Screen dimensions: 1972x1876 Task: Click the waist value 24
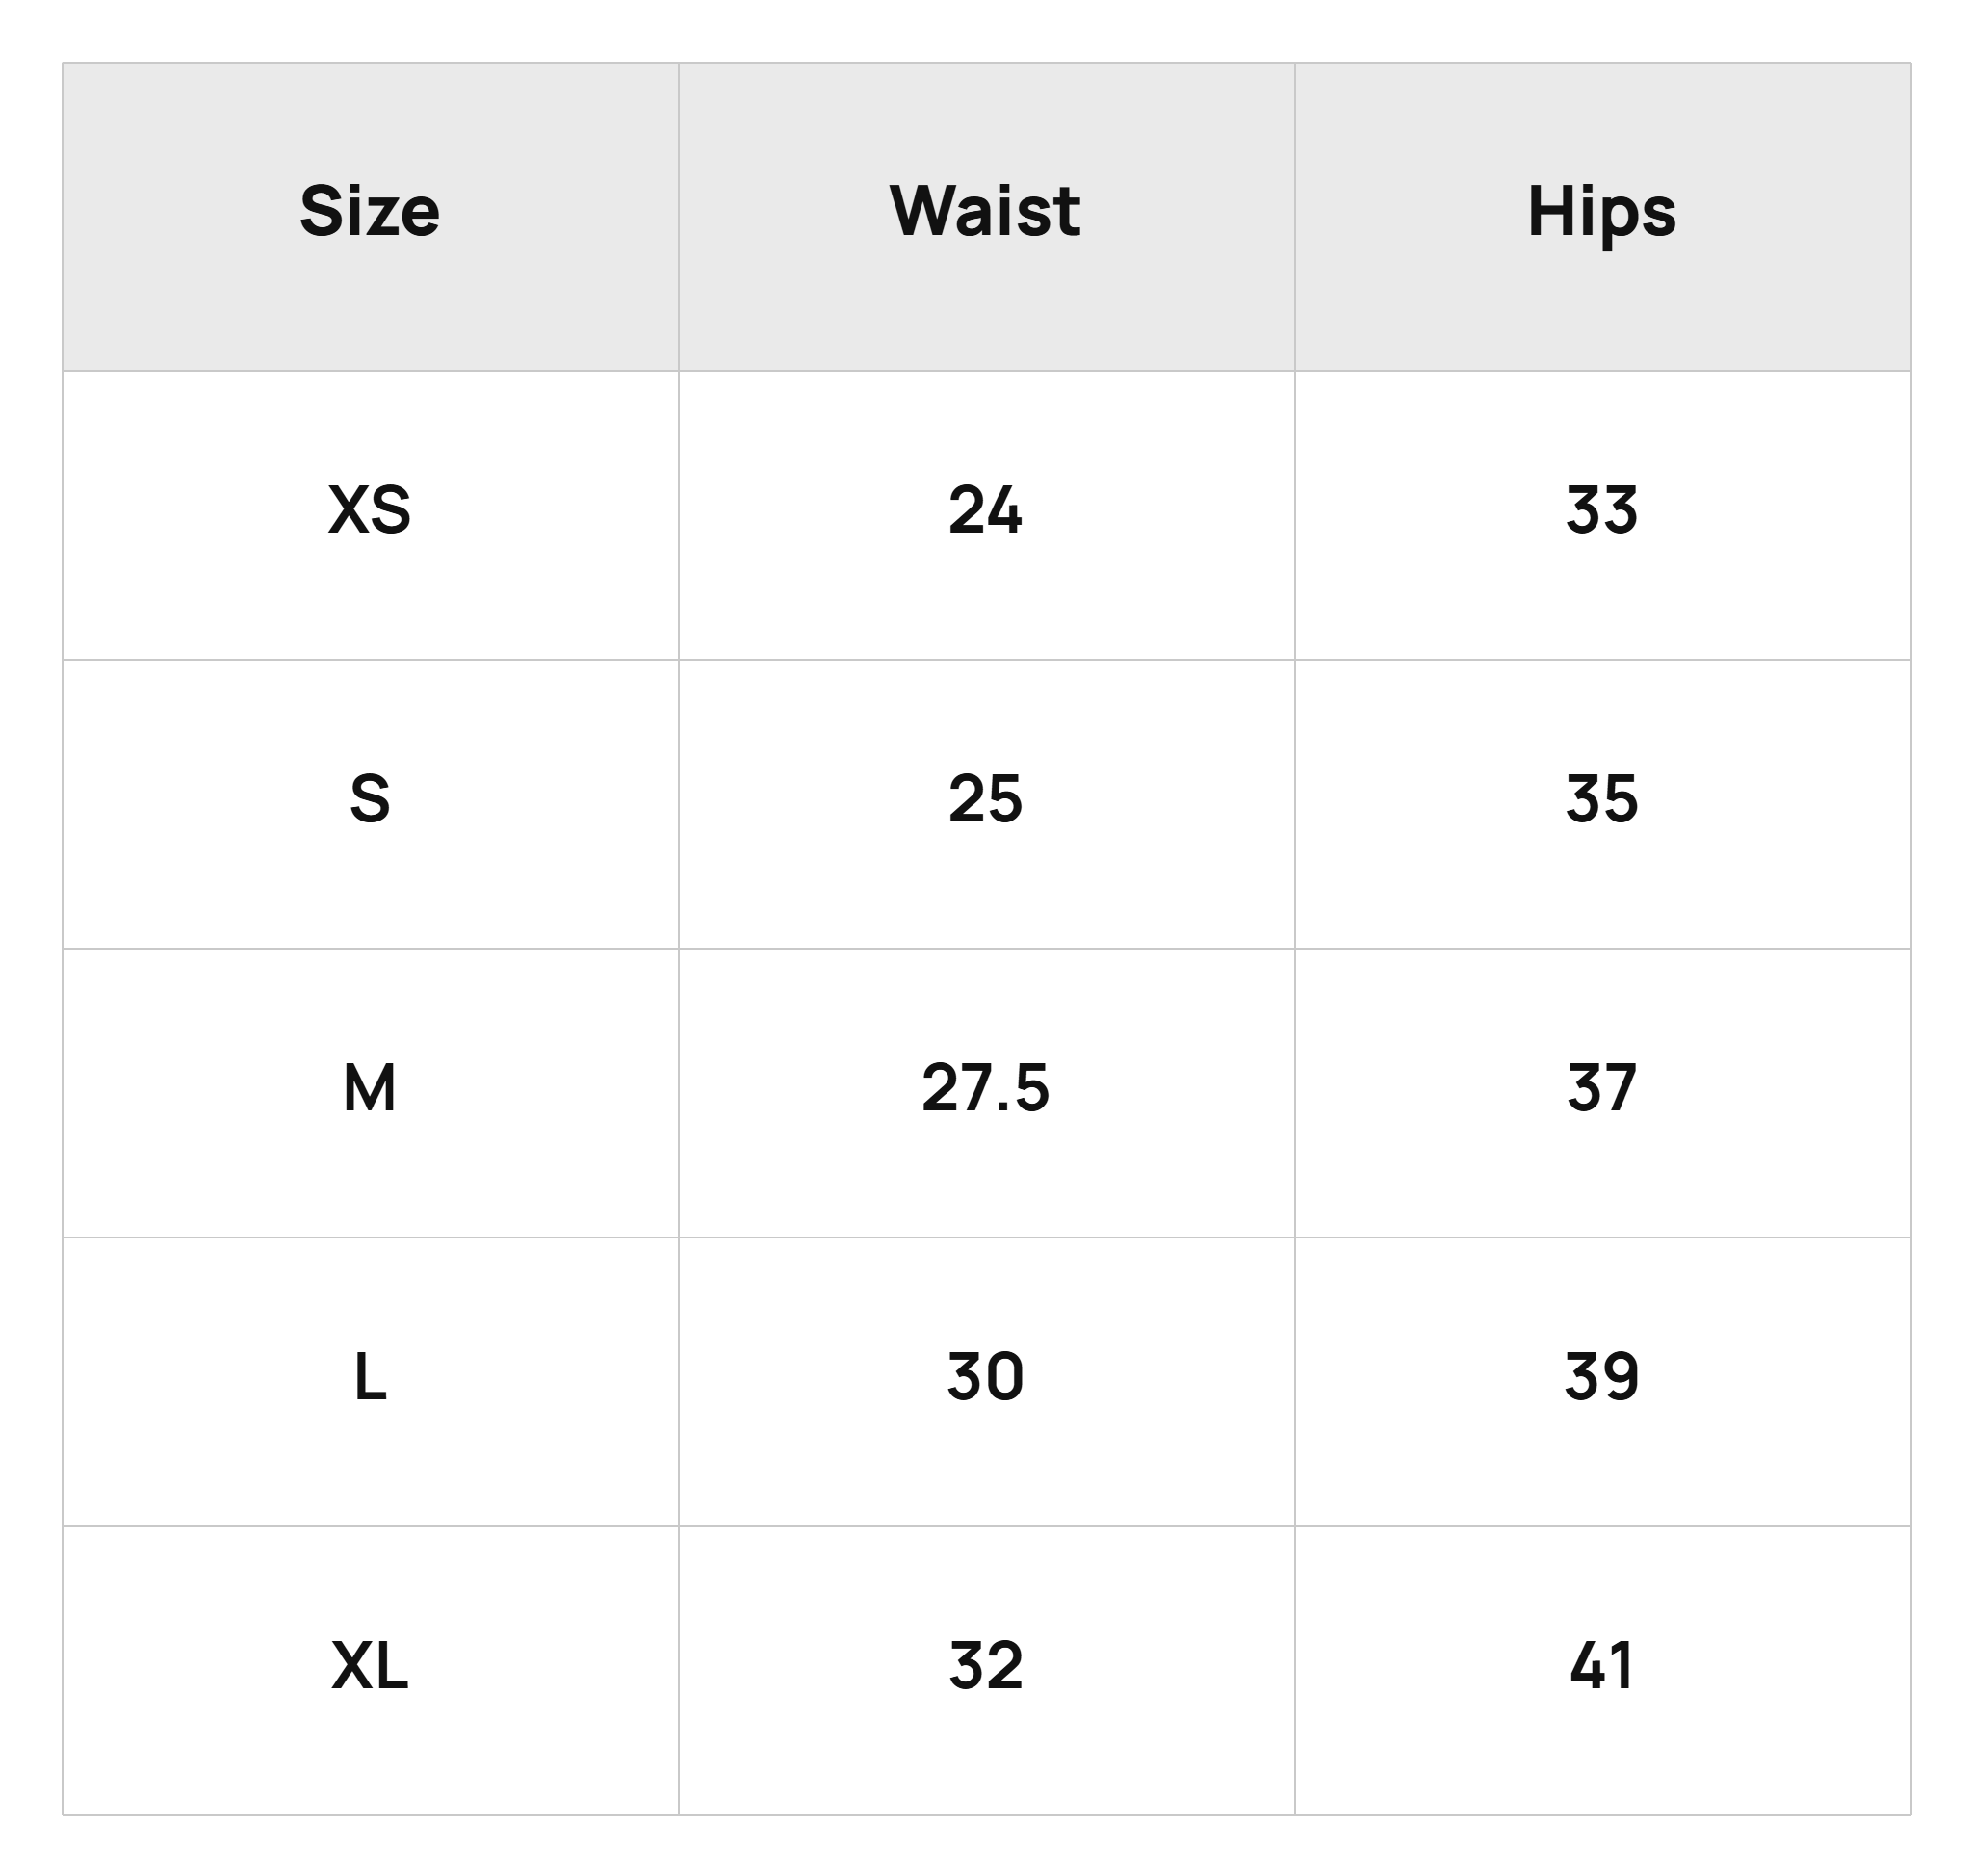coord(985,510)
